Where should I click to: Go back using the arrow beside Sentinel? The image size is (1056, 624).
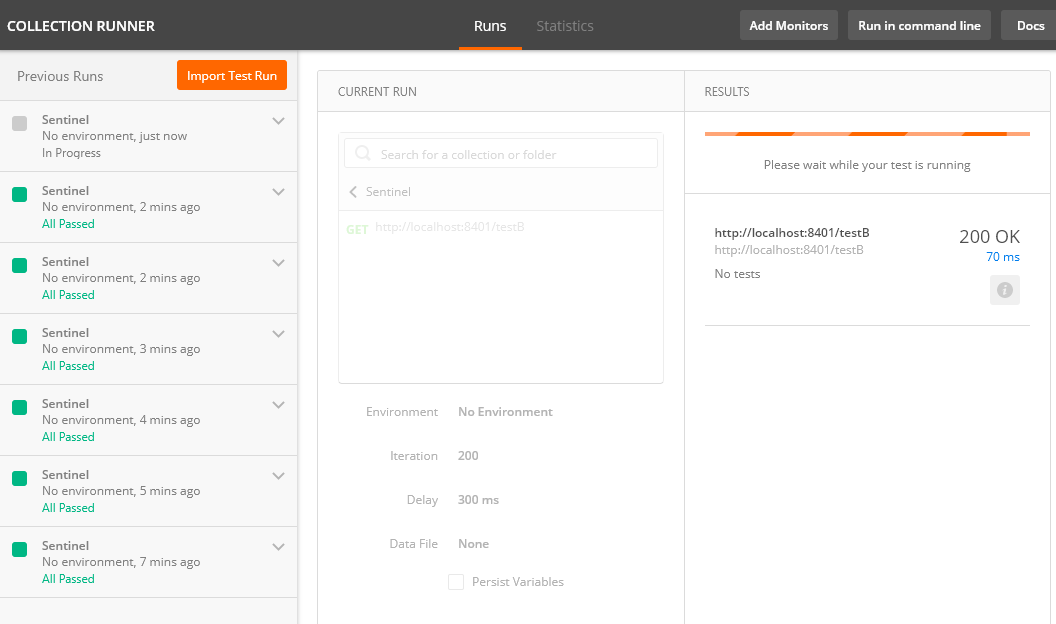tap(353, 192)
